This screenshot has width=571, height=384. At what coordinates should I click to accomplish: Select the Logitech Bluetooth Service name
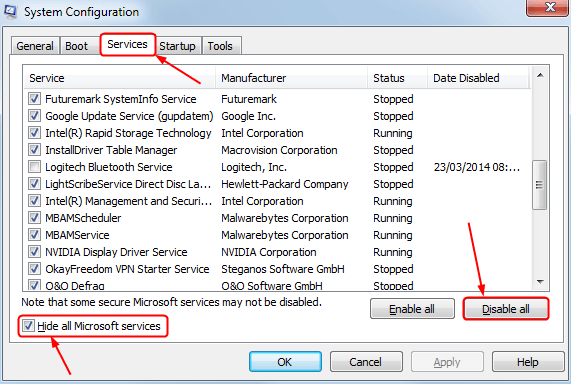[x=109, y=167]
